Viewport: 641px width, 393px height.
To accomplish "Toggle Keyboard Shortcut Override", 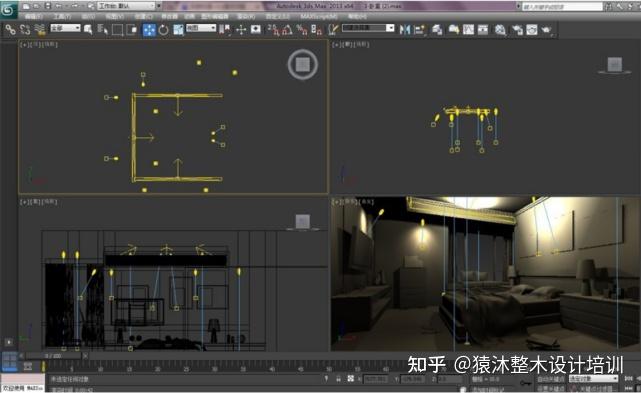I will [256, 29].
